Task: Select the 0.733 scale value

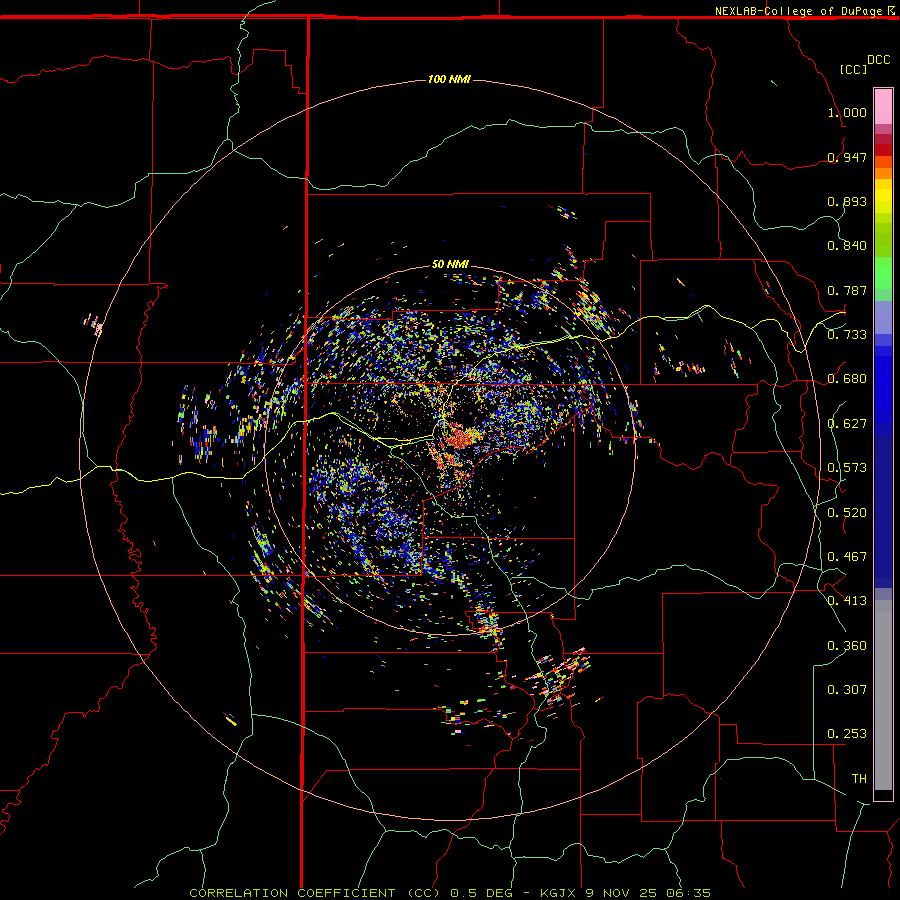Action: pyautogui.click(x=847, y=335)
